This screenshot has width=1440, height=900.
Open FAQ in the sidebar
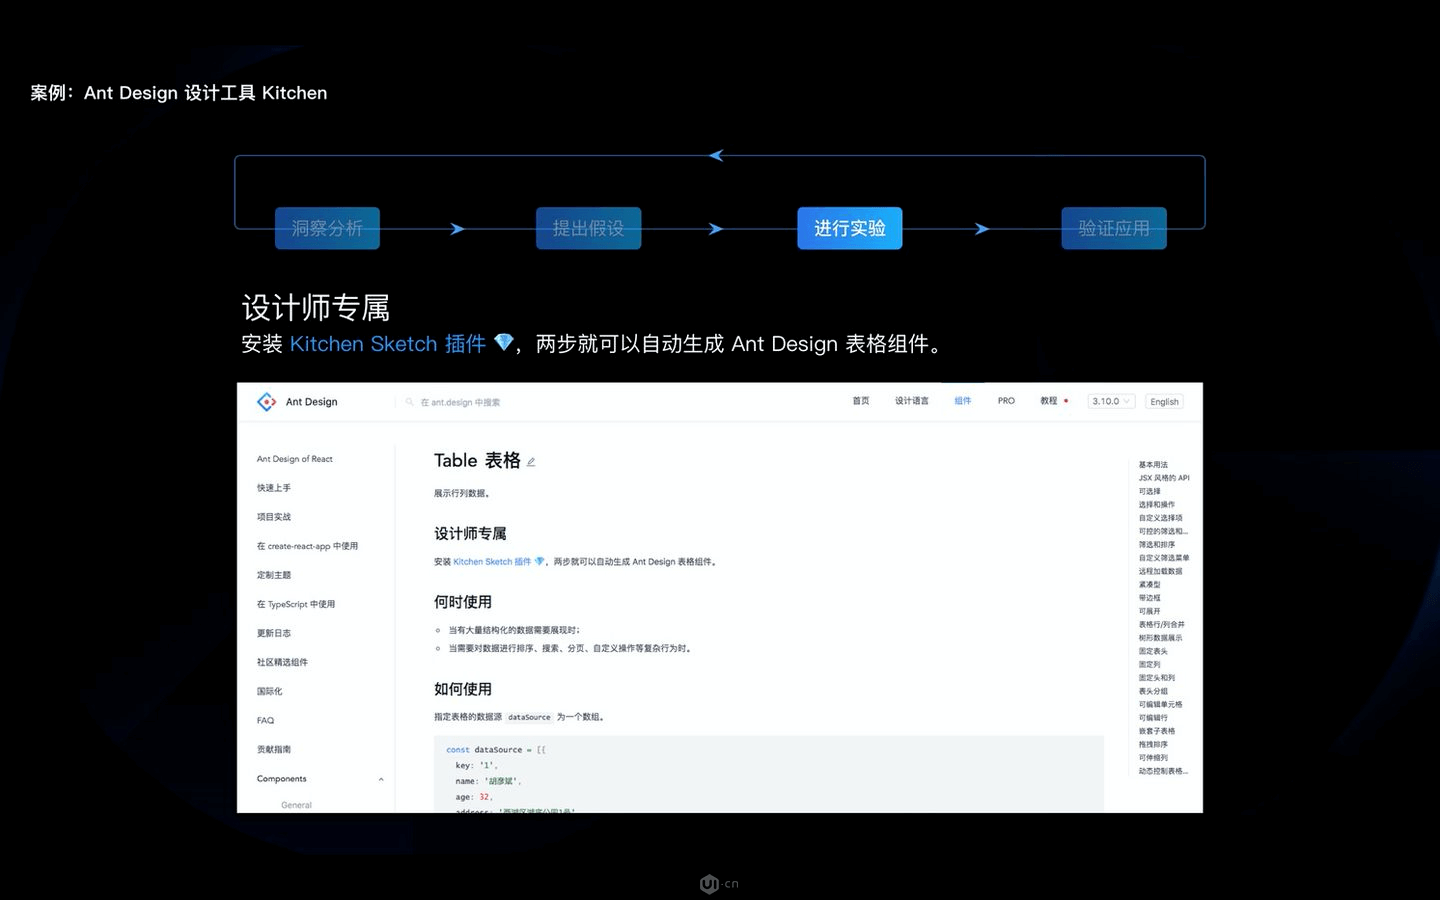pos(265,720)
